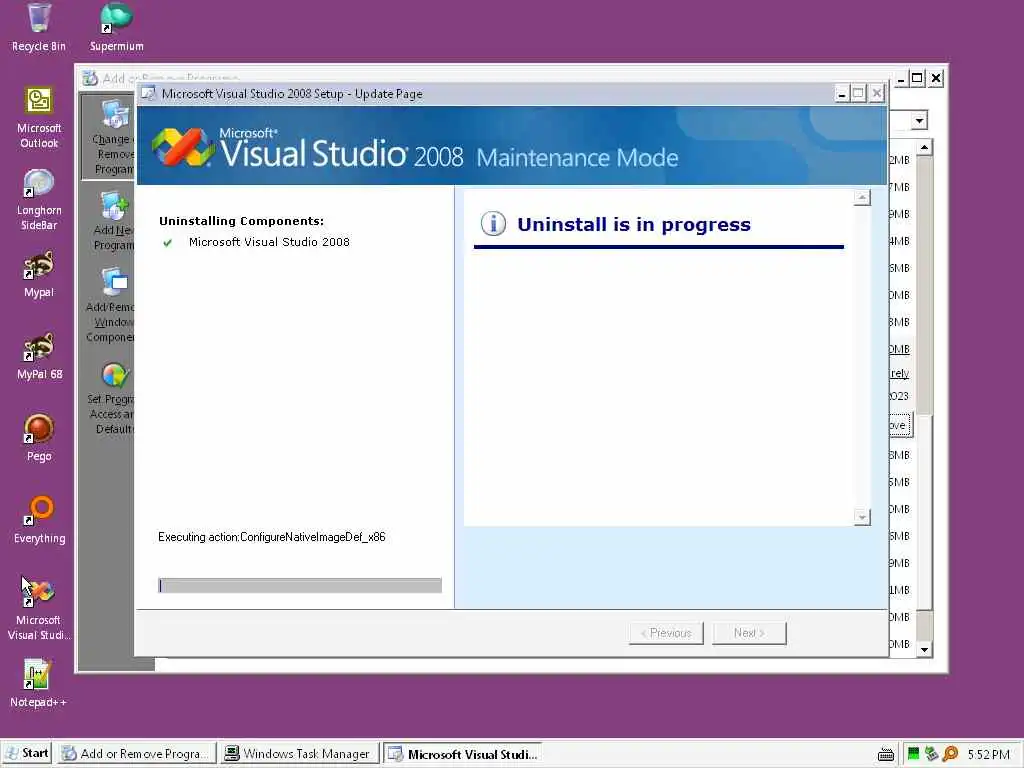The height and width of the screenshot is (768, 1024).
Task: Open the keyboard tray icon
Action: tap(886, 755)
